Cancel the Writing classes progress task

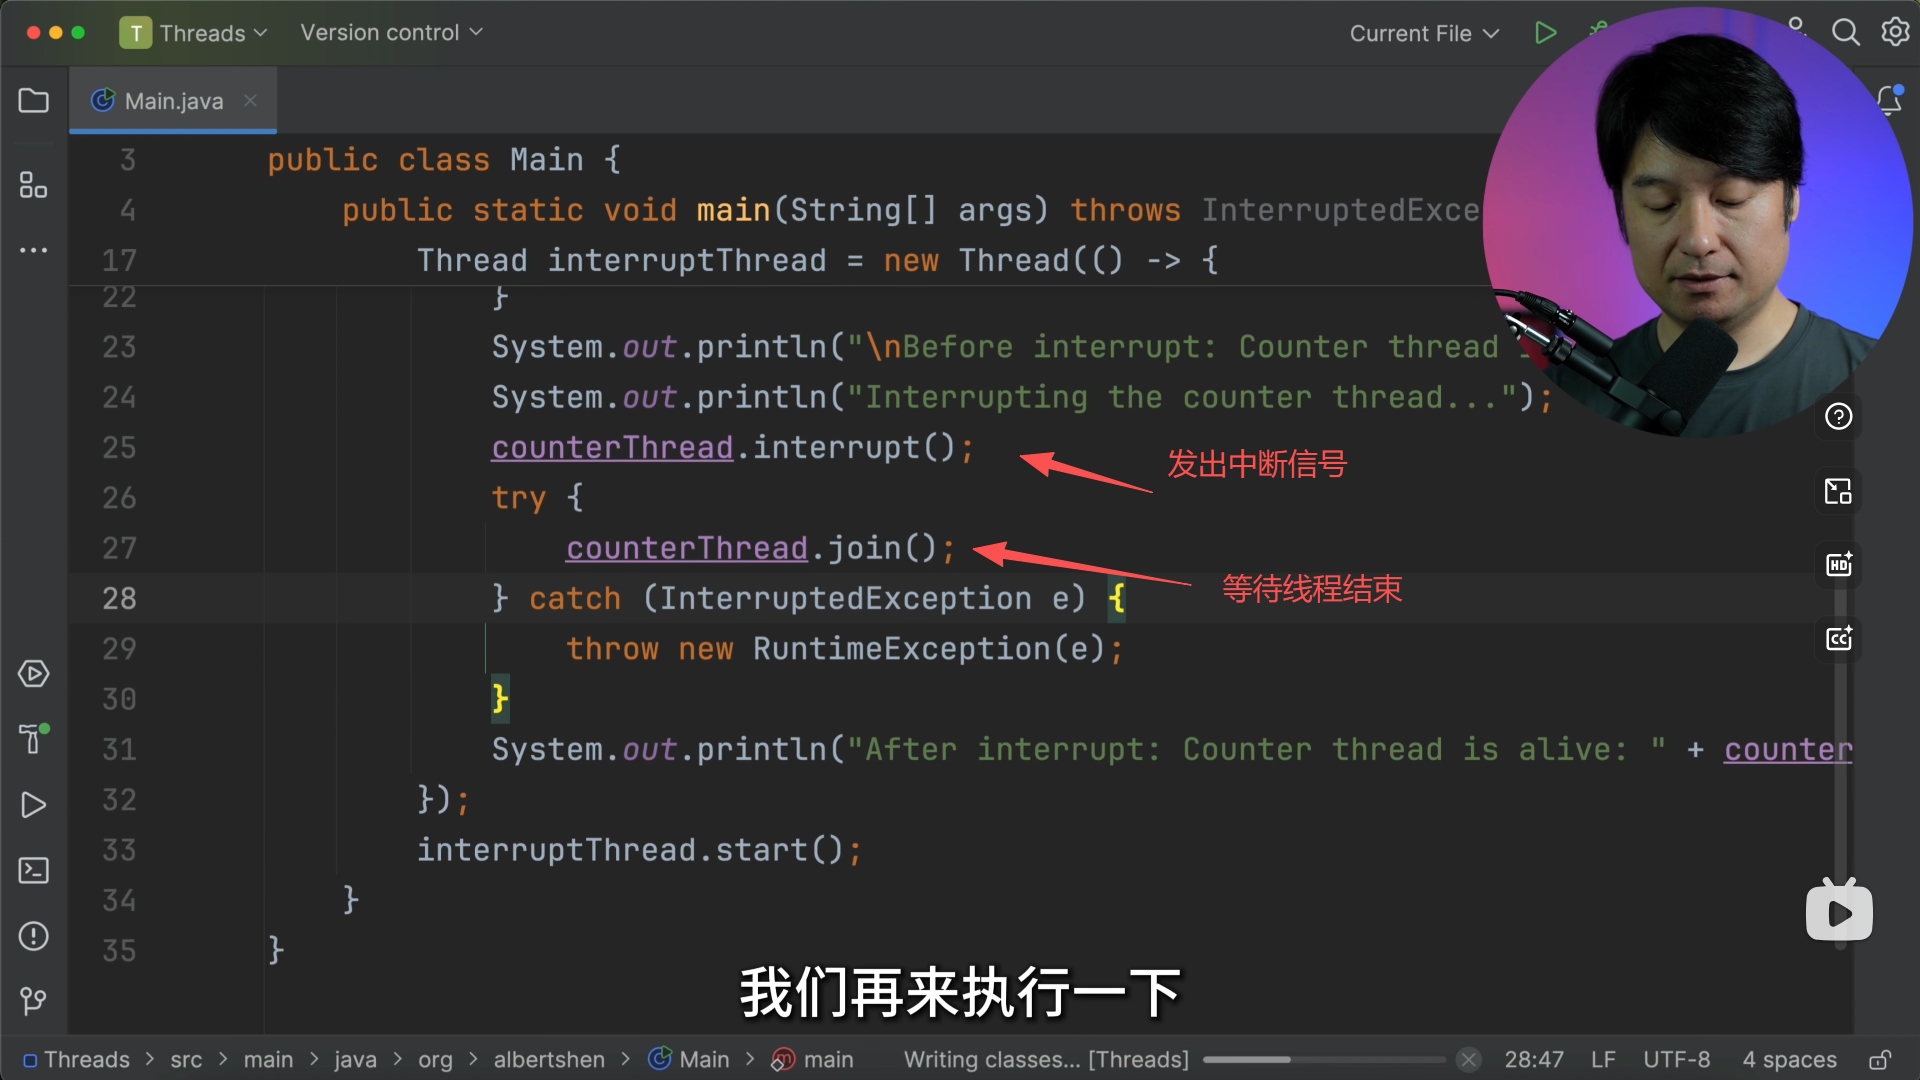1468,1060
